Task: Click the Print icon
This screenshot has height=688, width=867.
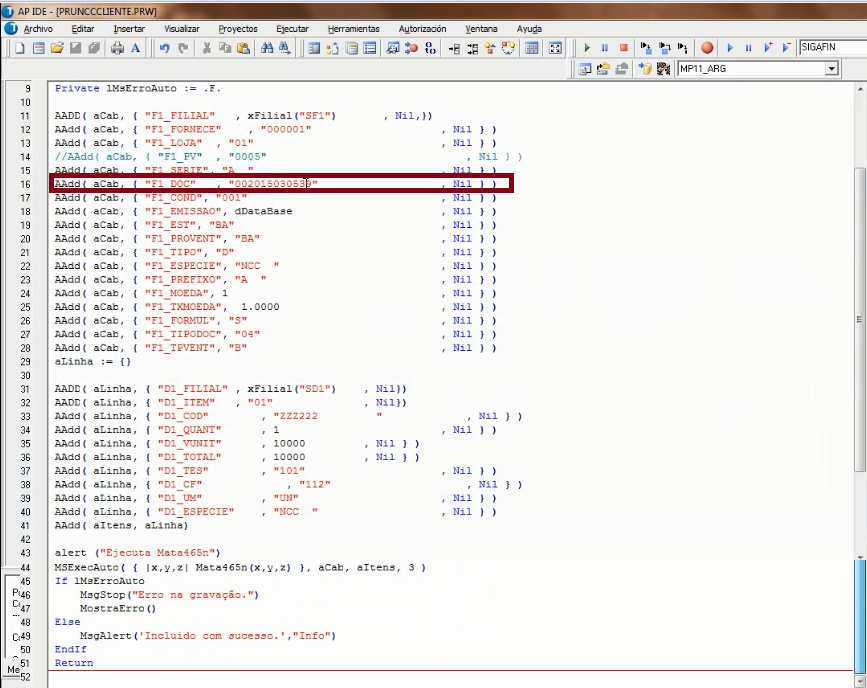Action: coord(117,48)
